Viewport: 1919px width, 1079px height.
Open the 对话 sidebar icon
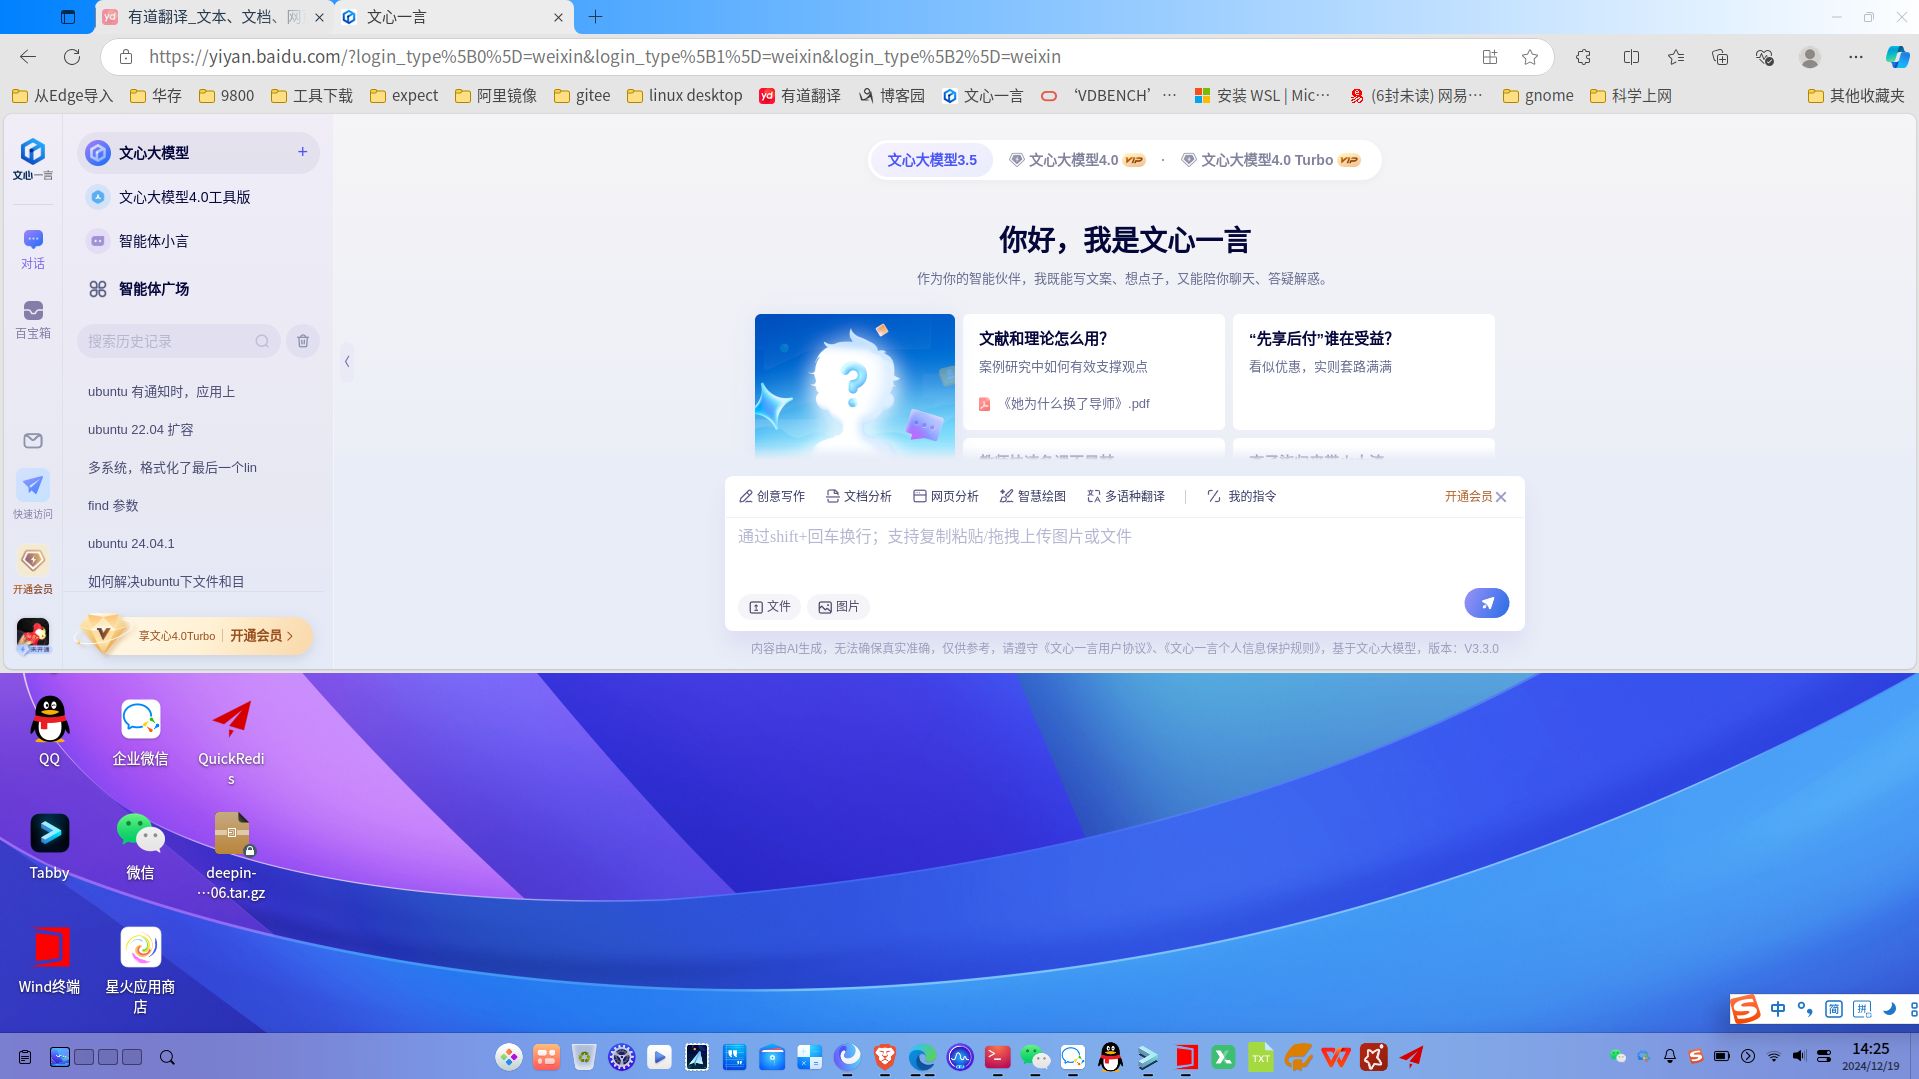point(33,248)
